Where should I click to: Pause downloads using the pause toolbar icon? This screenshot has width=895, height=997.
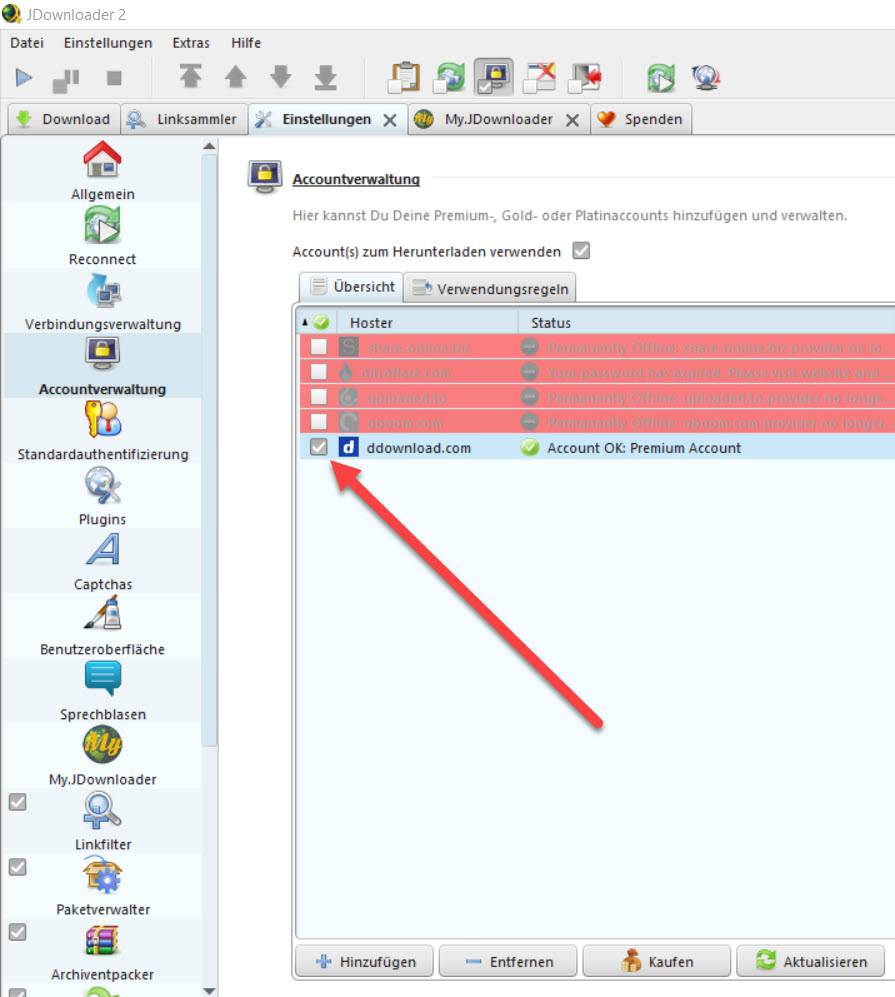(x=66, y=79)
